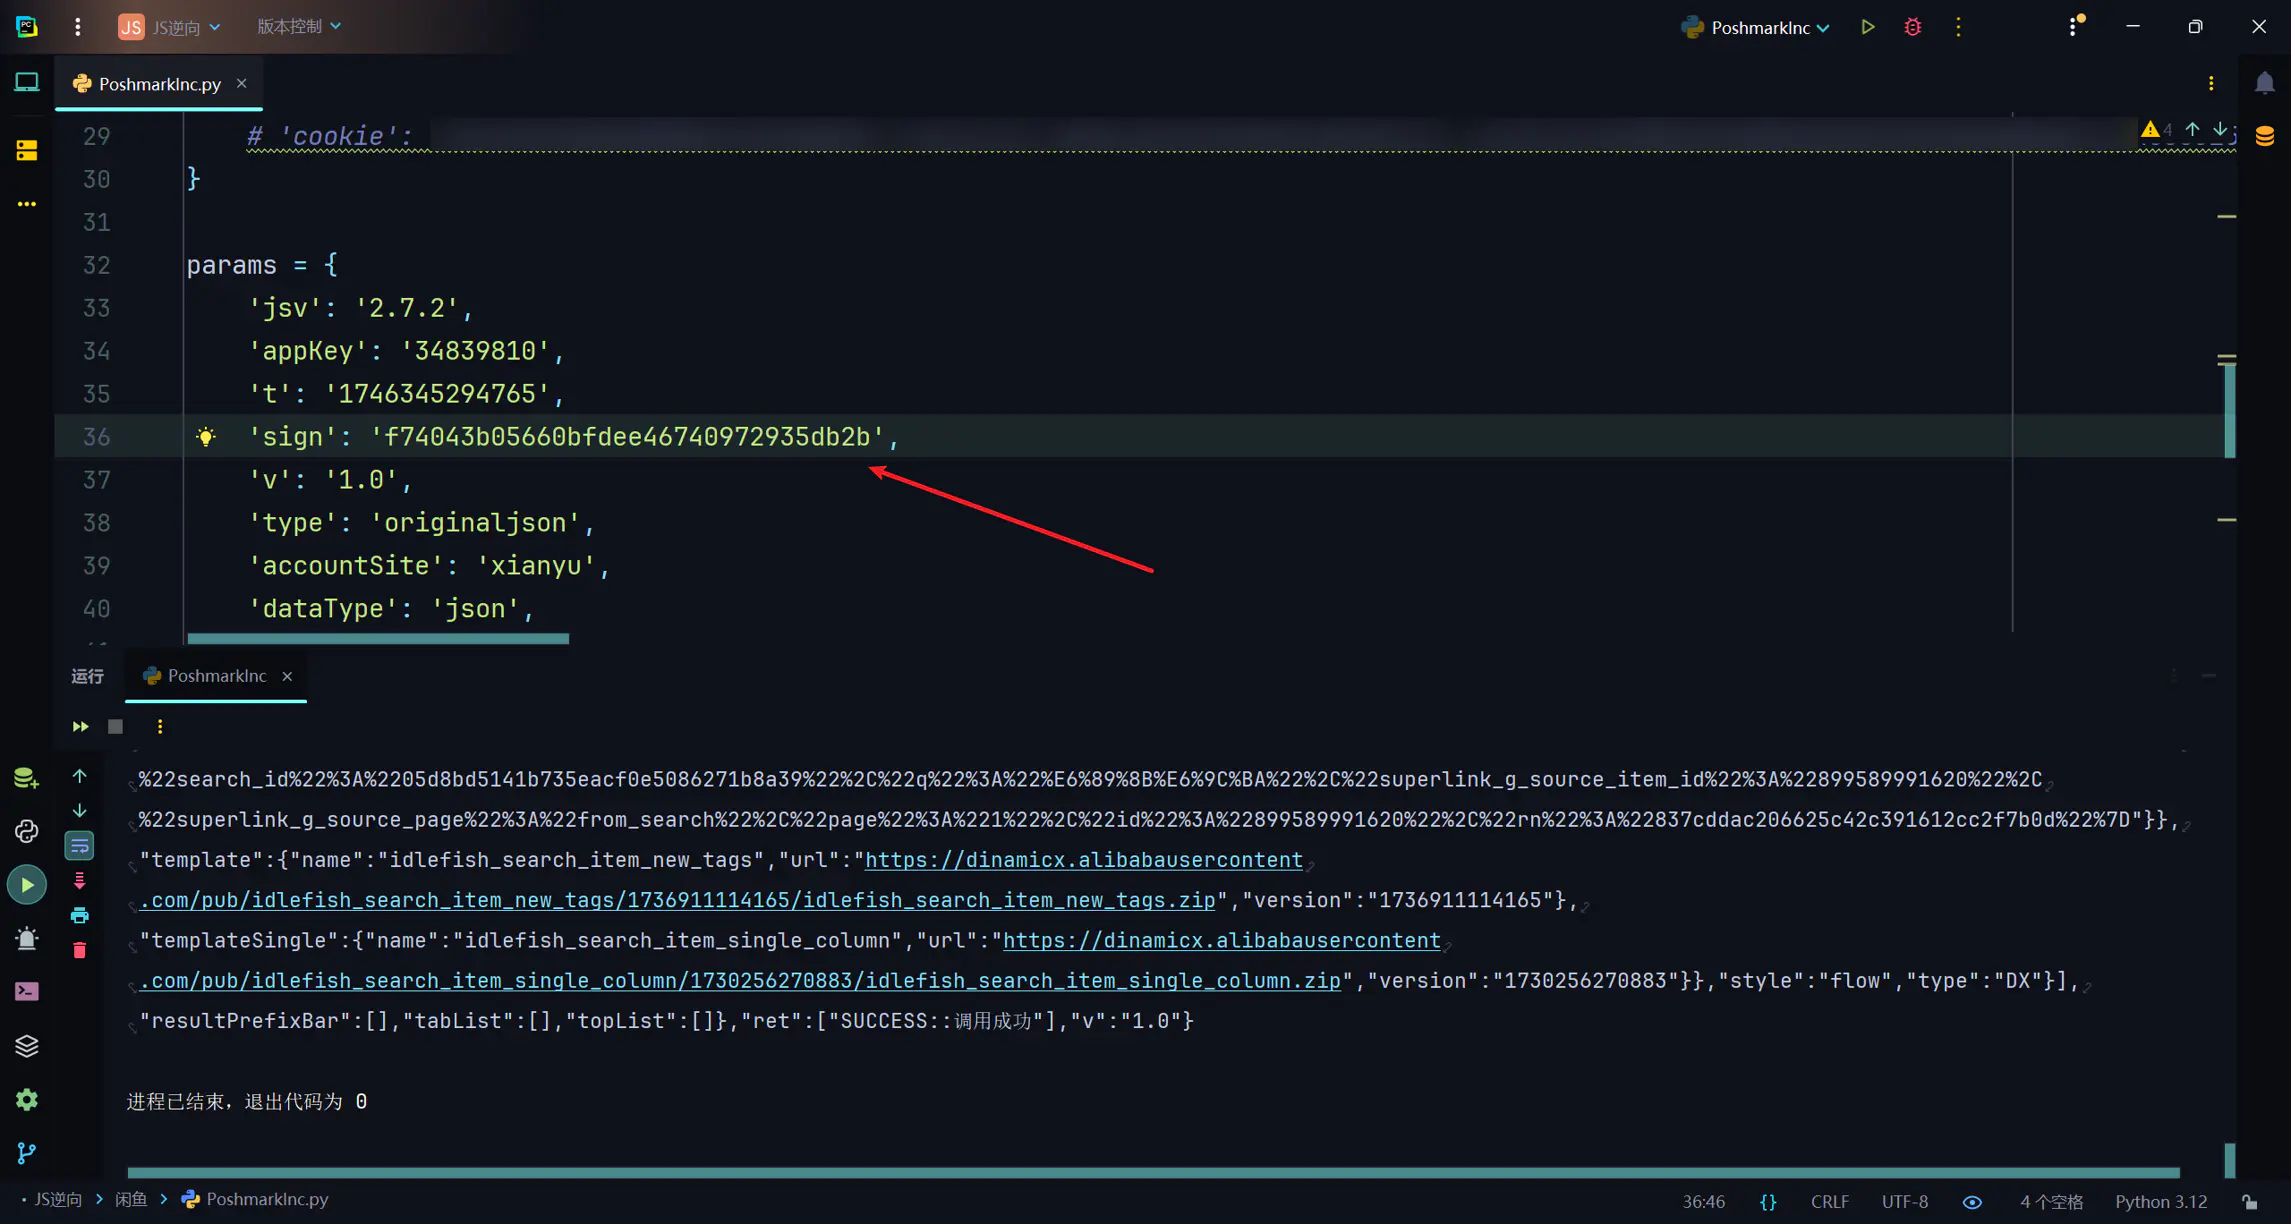This screenshot has height=1224, width=2291.
Task: Open the Terminal tool window
Action: point(27,991)
